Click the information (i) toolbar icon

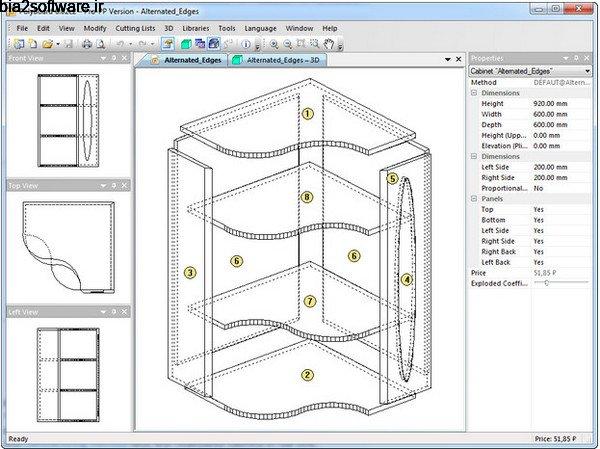pyautogui.click(x=246, y=44)
